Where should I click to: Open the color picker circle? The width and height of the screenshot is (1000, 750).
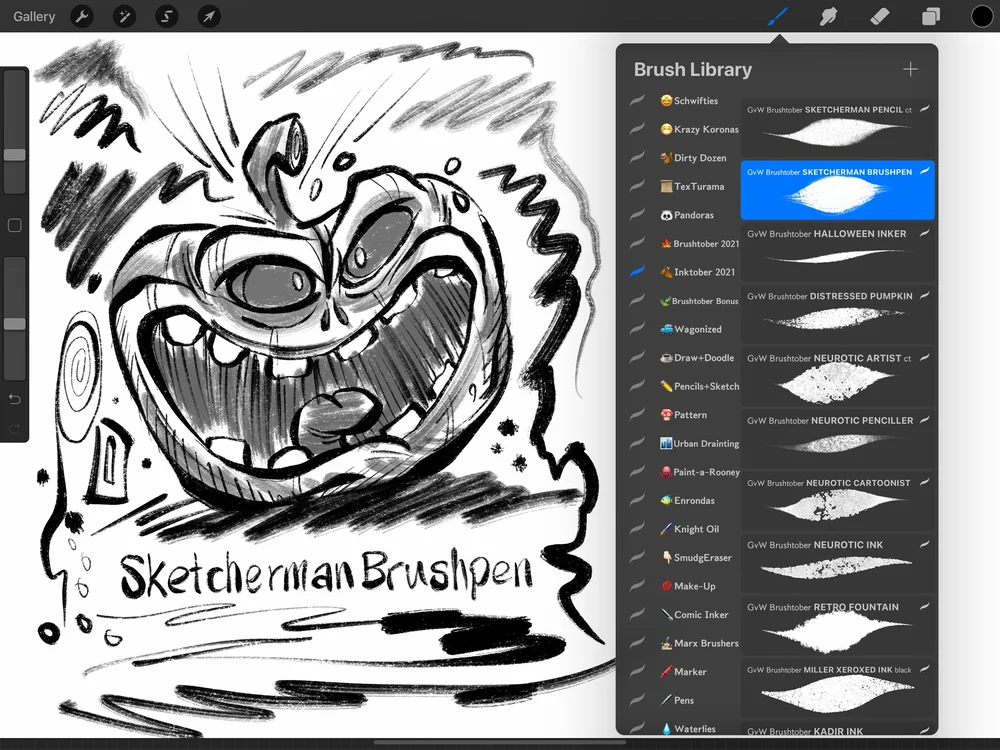[x=983, y=16]
